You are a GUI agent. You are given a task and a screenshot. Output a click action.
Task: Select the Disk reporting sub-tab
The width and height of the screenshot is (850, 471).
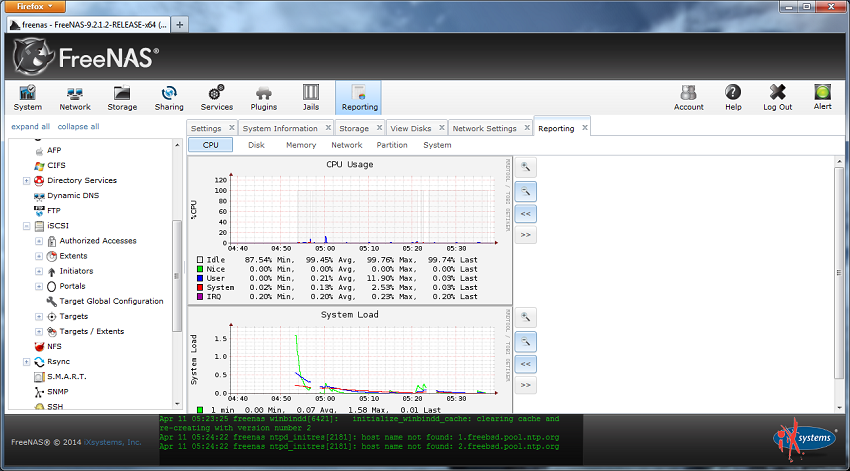[x=256, y=145]
